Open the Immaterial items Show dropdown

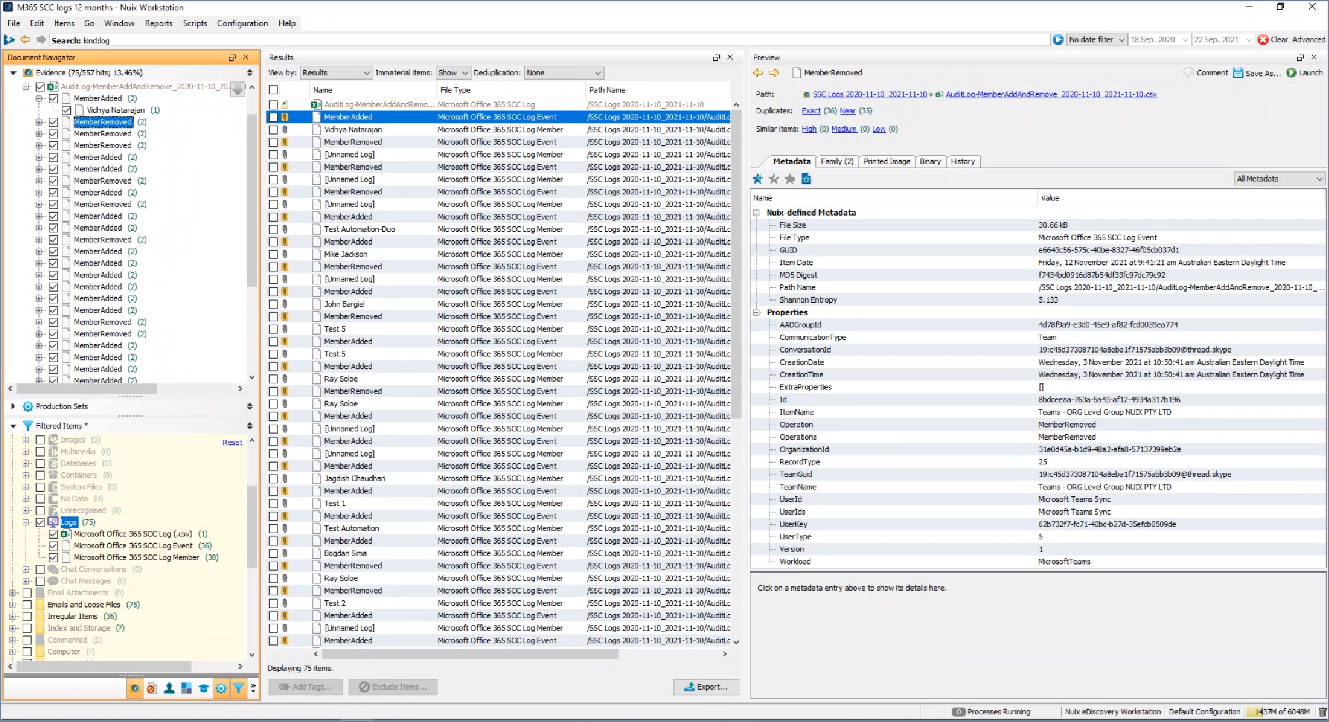(x=453, y=73)
